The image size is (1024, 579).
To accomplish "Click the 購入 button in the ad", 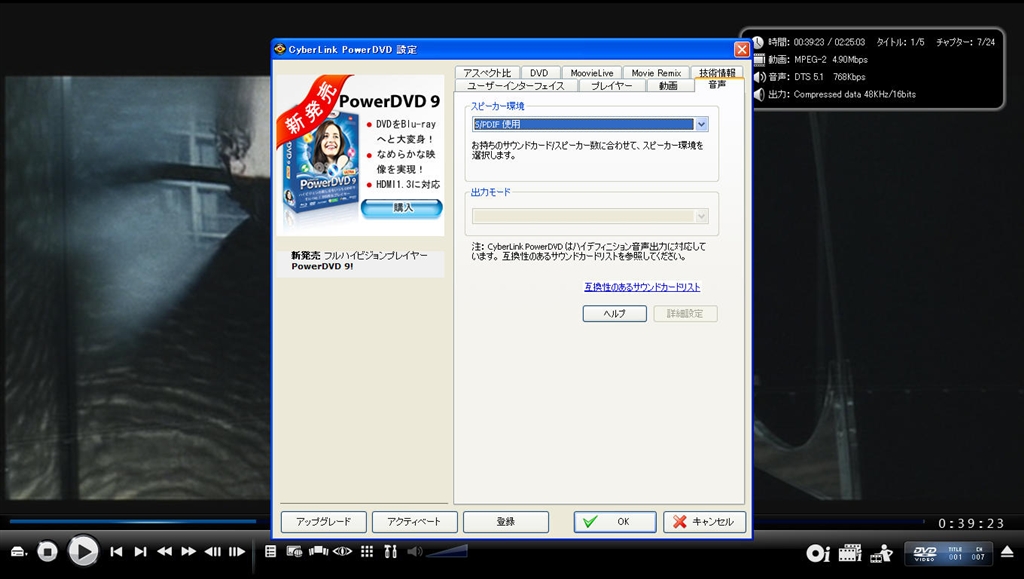I will (402, 208).
